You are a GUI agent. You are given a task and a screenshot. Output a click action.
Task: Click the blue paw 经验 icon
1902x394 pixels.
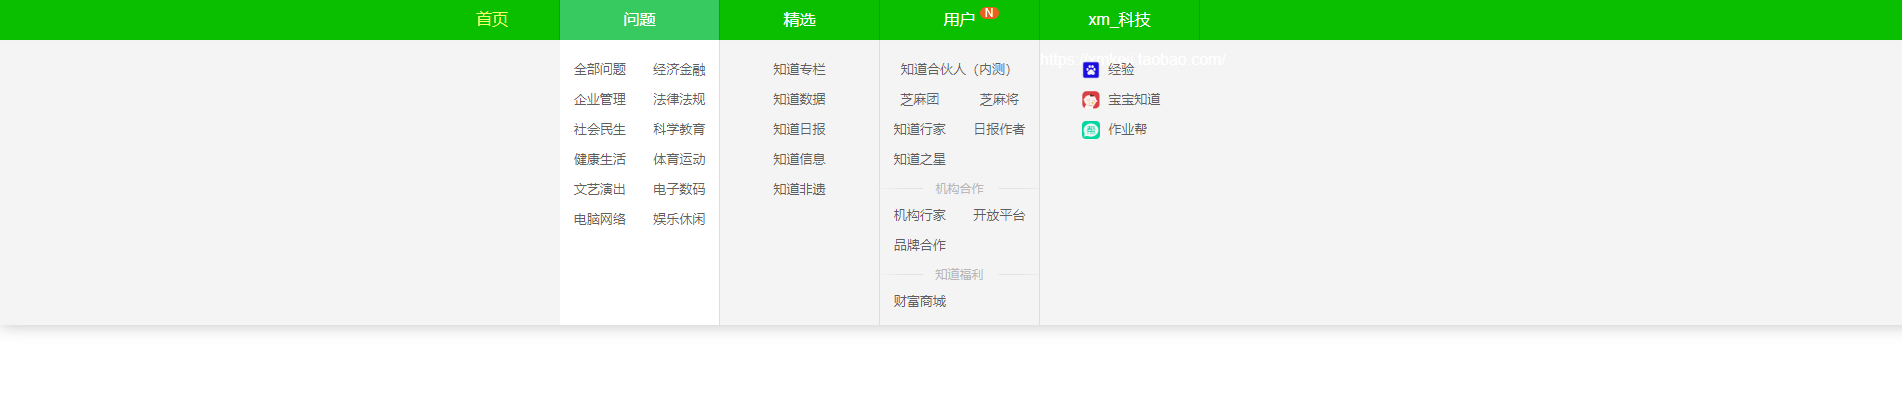coord(1091,70)
